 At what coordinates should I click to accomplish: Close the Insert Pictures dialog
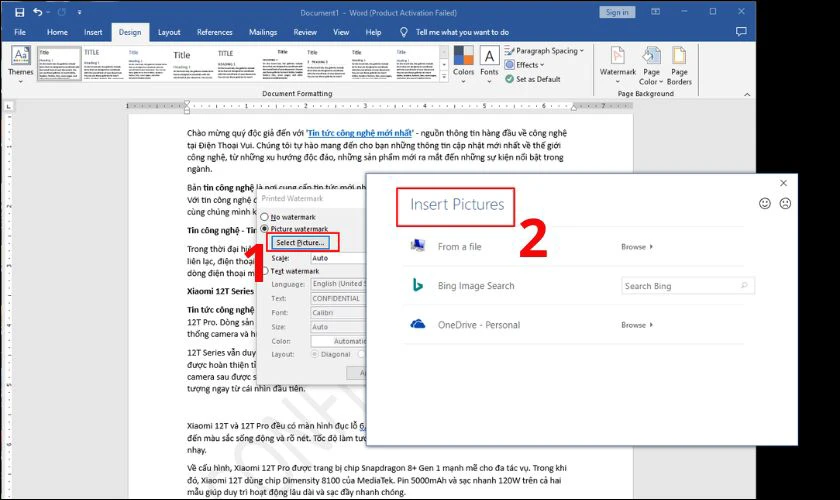(x=783, y=183)
